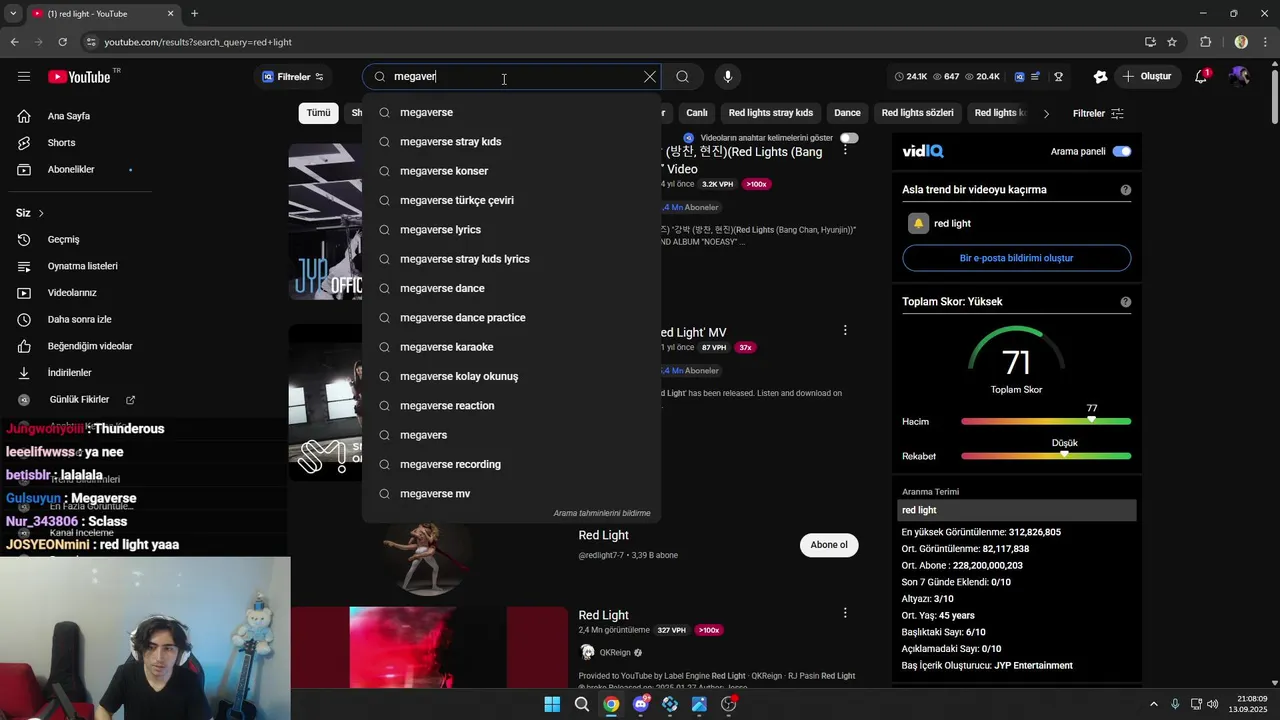The height and width of the screenshot is (720, 1280).
Task: Open the vidIQ Filtreler button beside search
Action: [293, 77]
